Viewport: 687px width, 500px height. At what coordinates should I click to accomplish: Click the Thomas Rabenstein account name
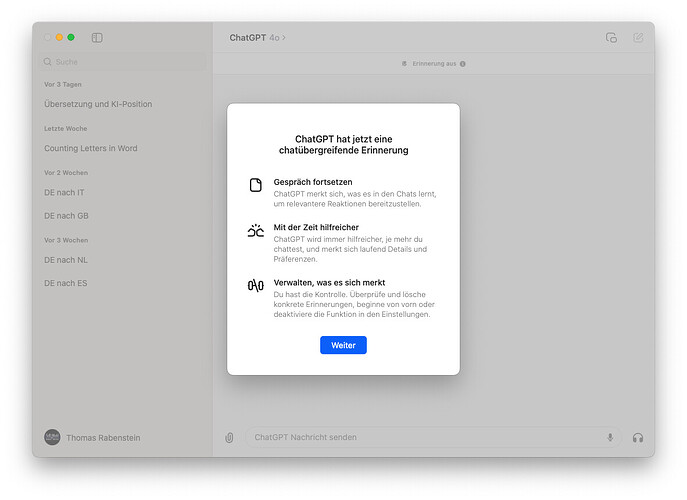103,438
